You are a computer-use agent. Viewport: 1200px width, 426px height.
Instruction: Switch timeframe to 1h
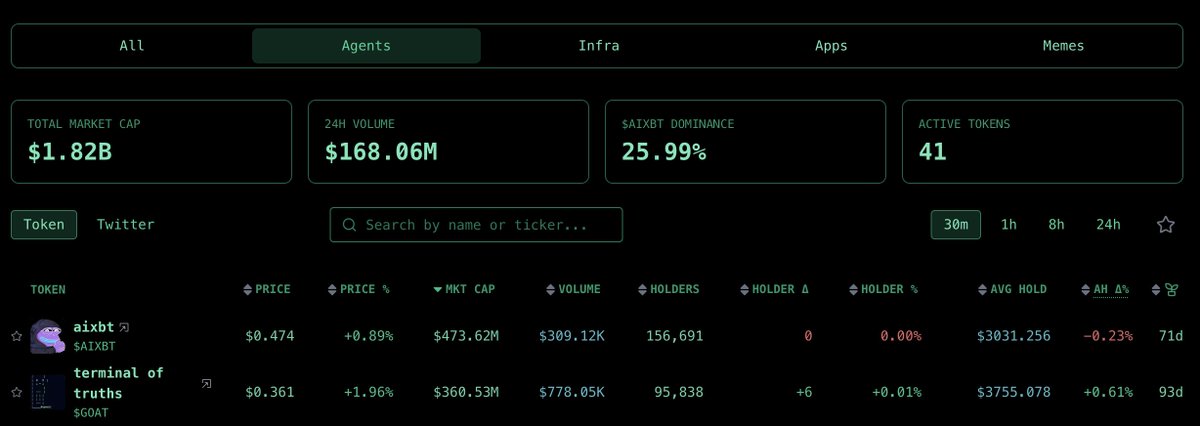coord(1009,225)
